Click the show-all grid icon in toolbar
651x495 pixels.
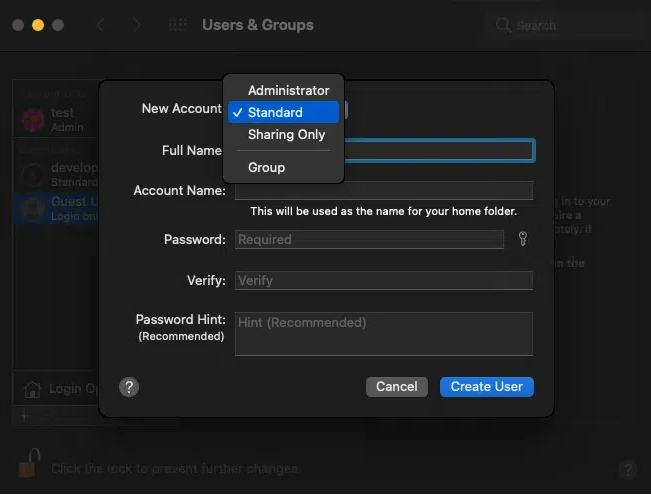click(177, 25)
